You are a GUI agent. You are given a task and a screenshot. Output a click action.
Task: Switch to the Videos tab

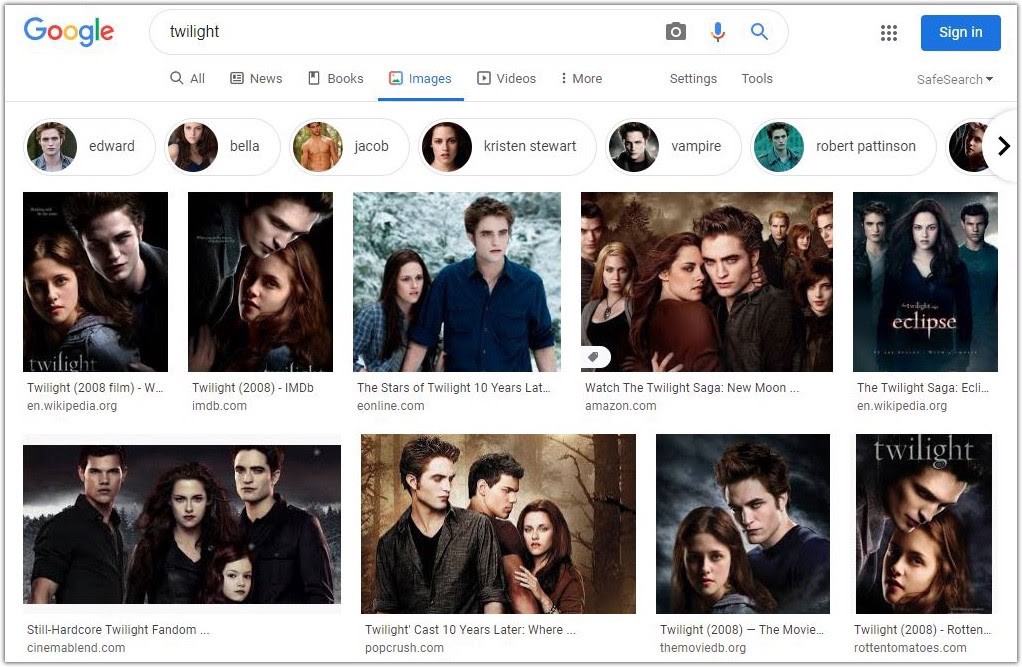pos(506,79)
